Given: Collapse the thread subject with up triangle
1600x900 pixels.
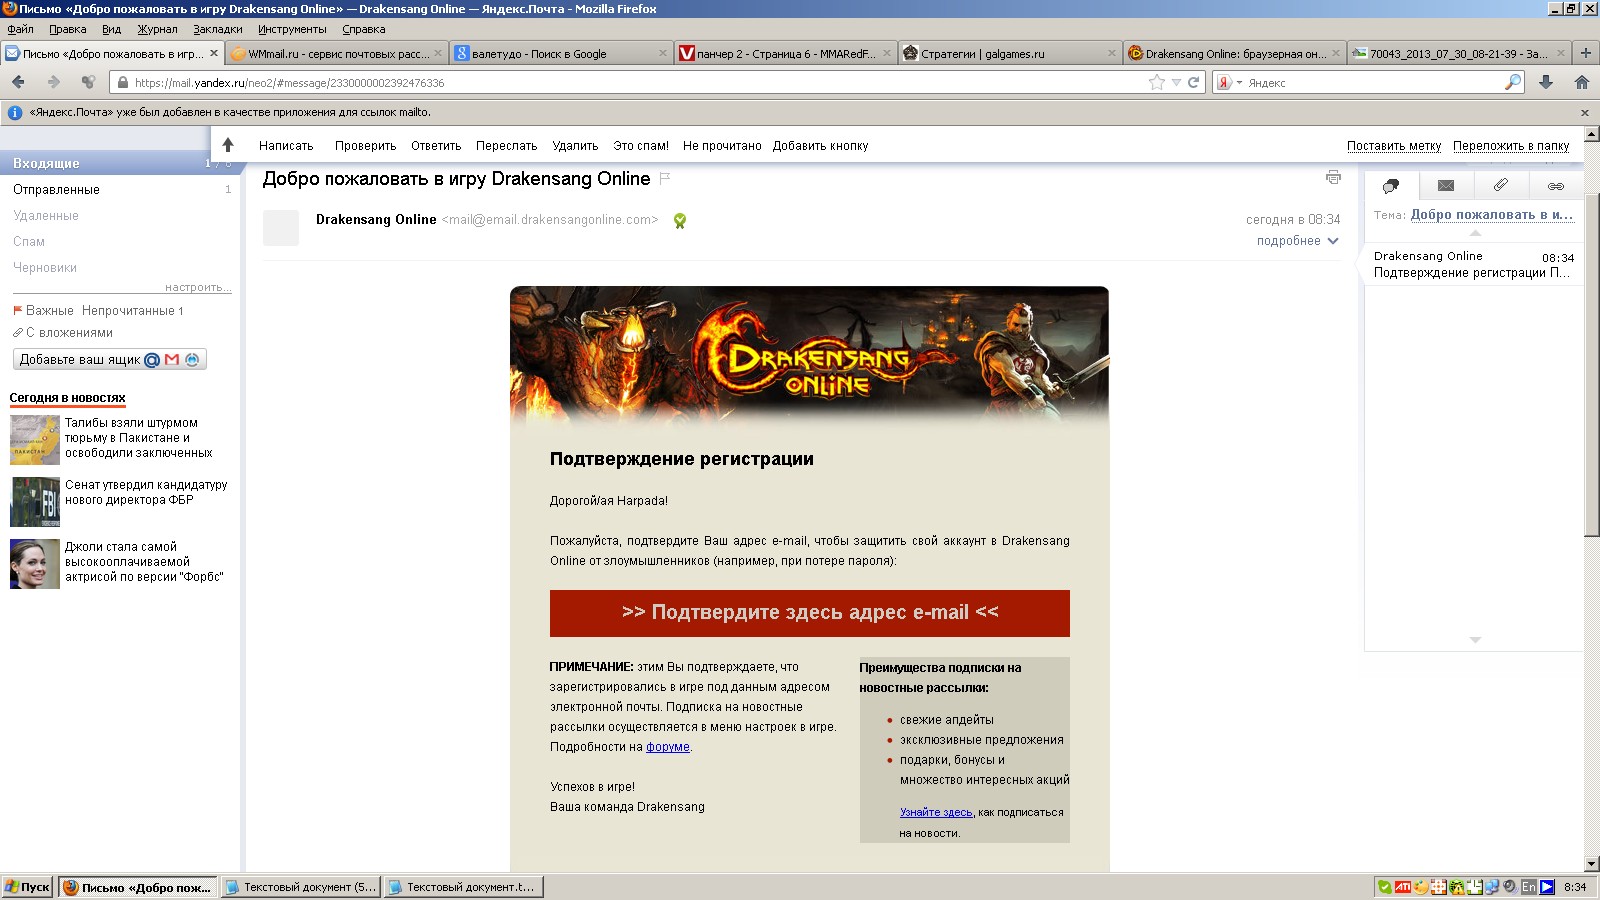Looking at the screenshot, I should coord(1475,232).
